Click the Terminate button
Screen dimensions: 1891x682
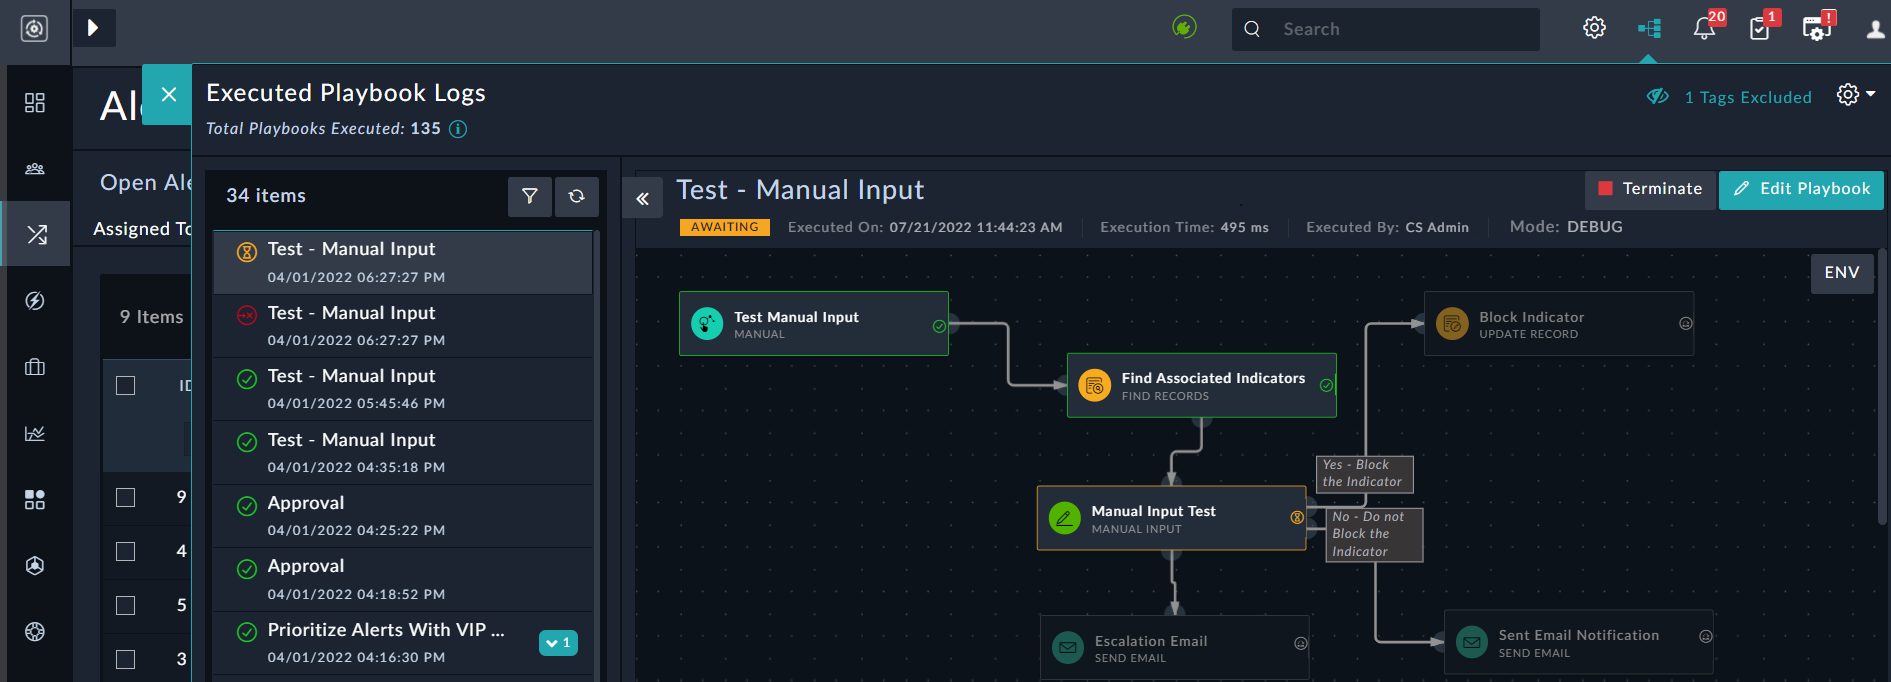(1650, 189)
